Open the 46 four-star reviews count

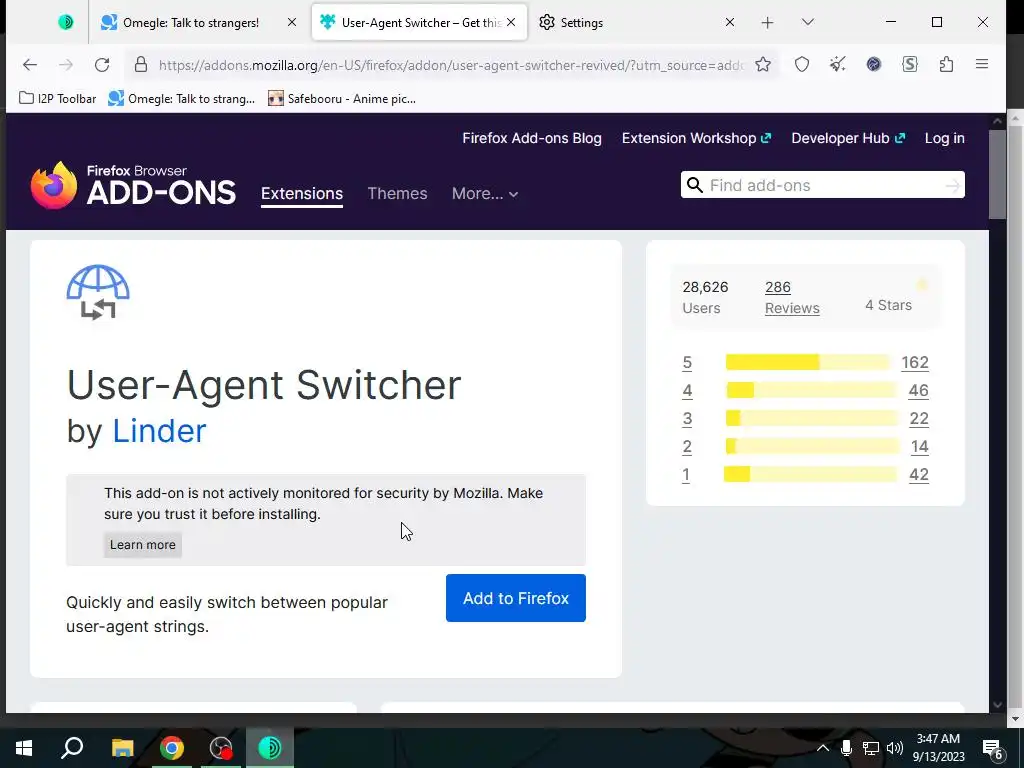click(918, 391)
